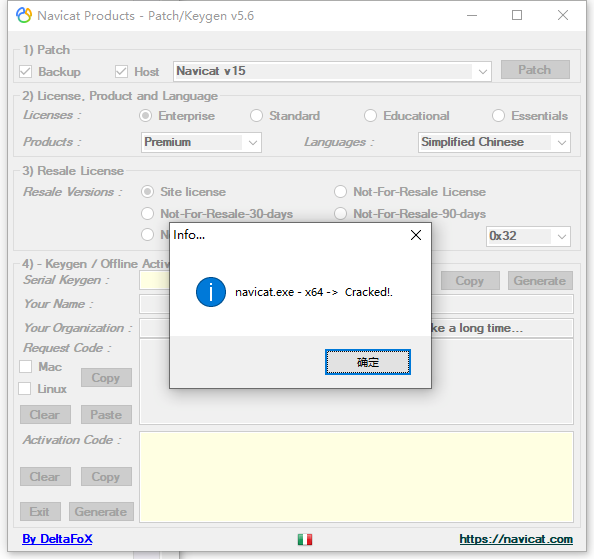The width and height of the screenshot is (594, 559).
Task: Select Educational license radio button
Action: [x=370, y=116]
